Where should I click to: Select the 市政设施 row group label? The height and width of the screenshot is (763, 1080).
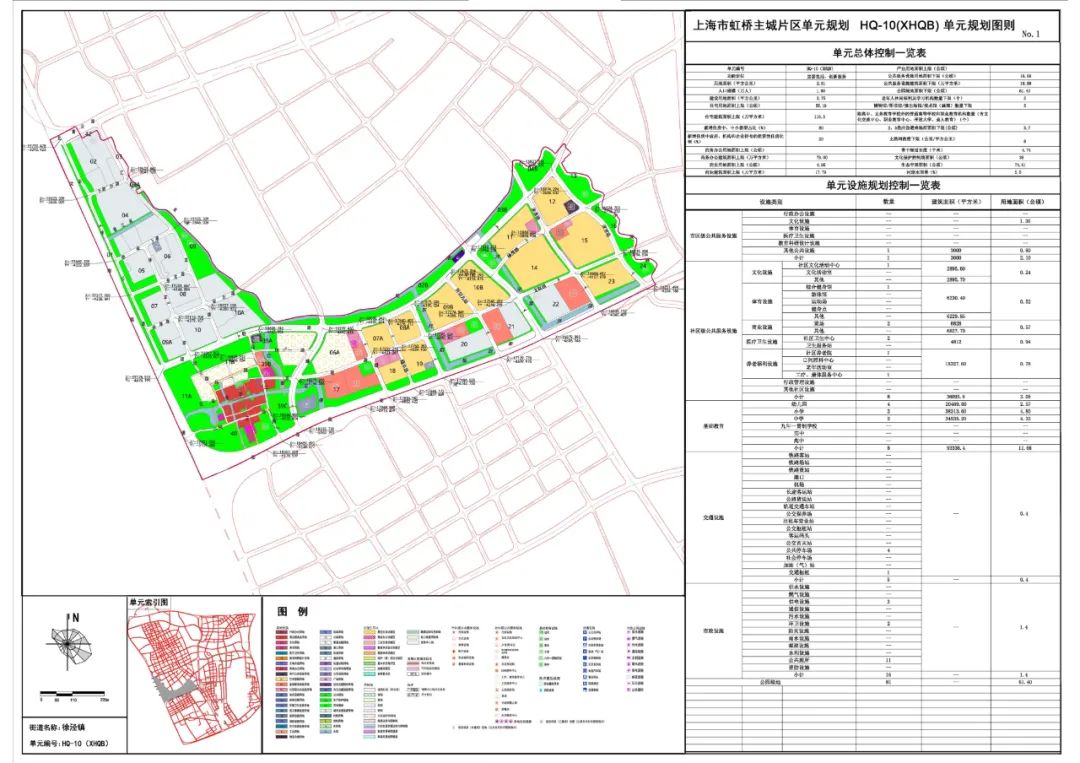tap(714, 631)
